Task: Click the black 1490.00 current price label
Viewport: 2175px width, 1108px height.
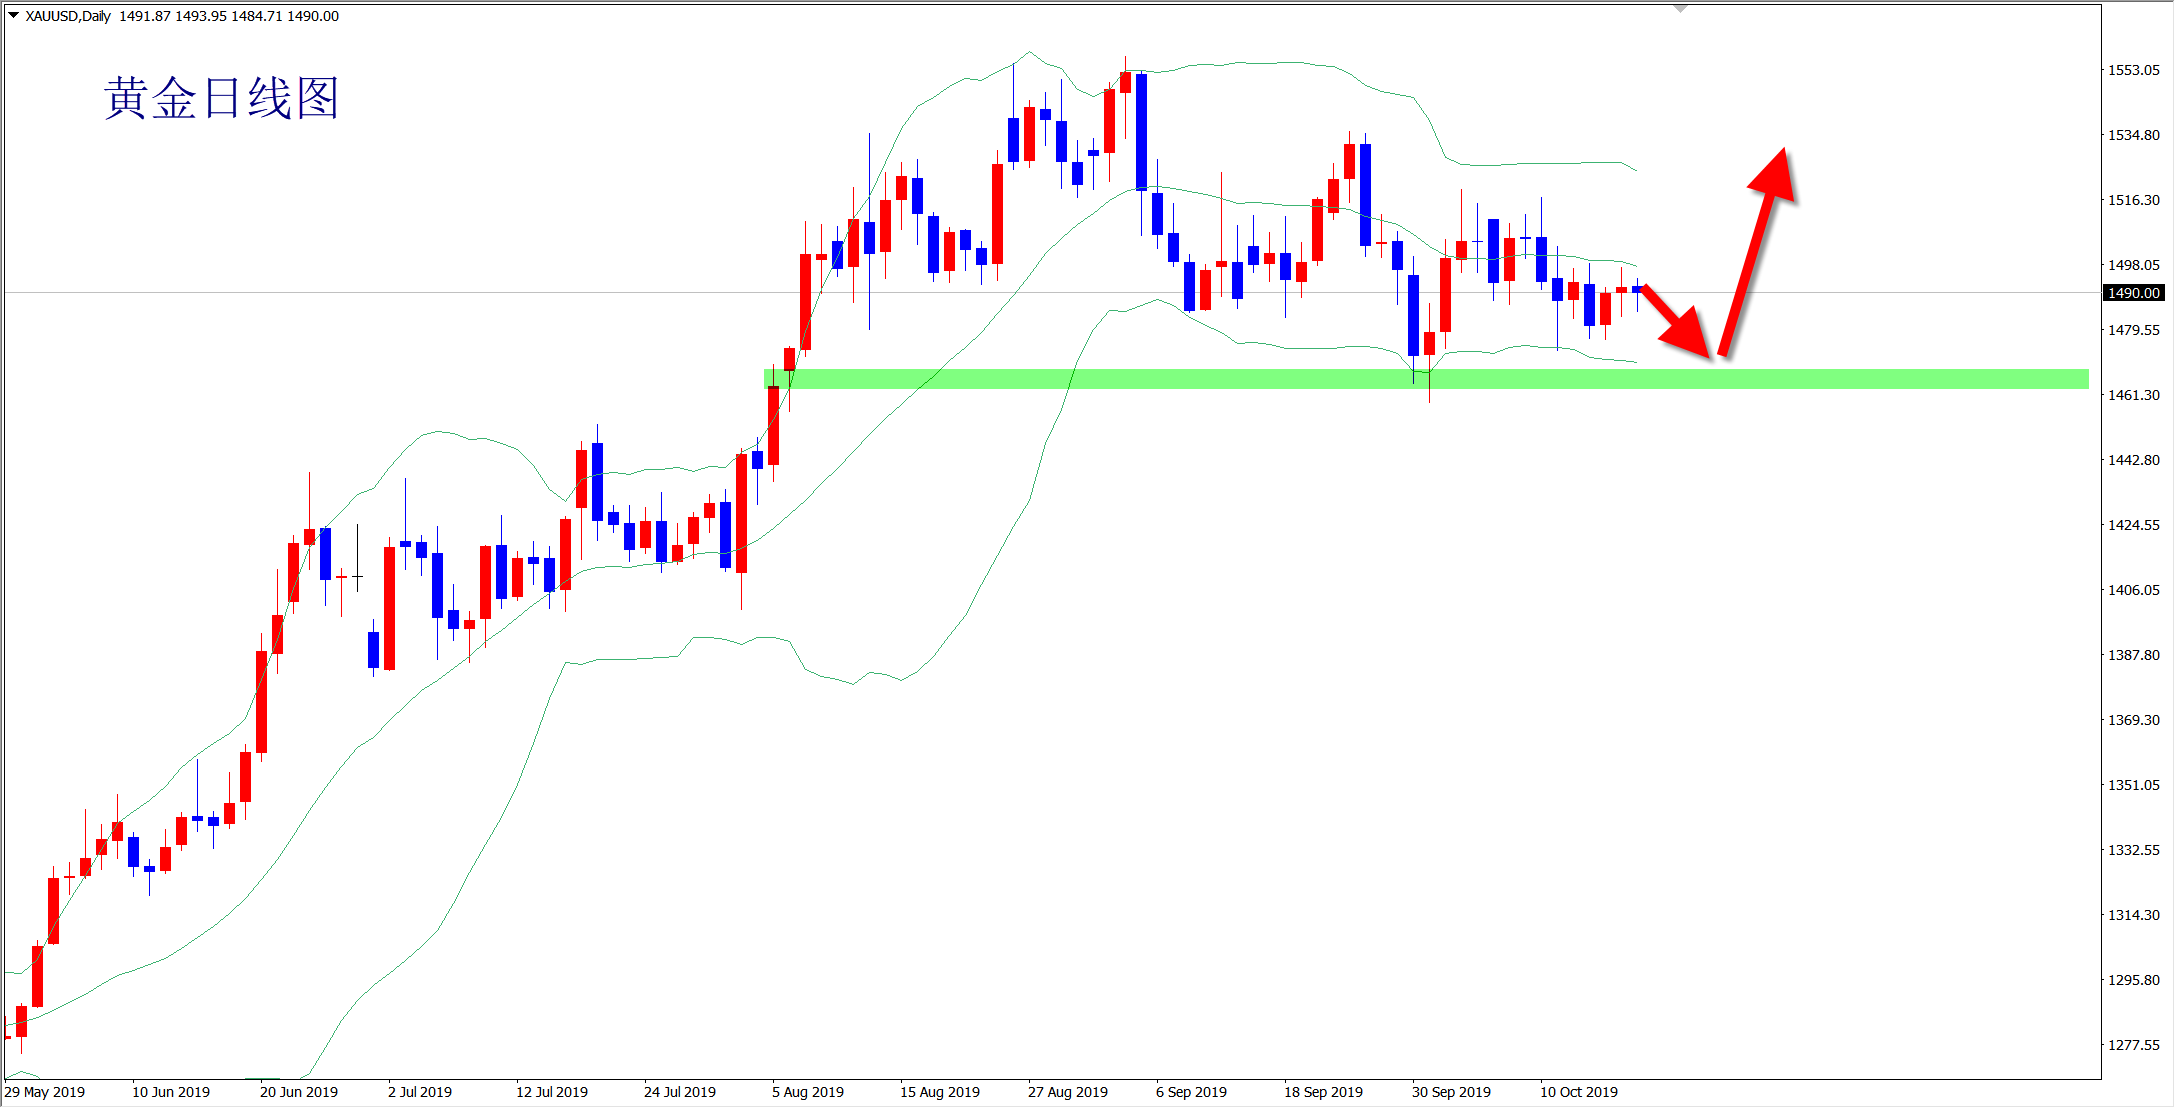Action: [2133, 293]
